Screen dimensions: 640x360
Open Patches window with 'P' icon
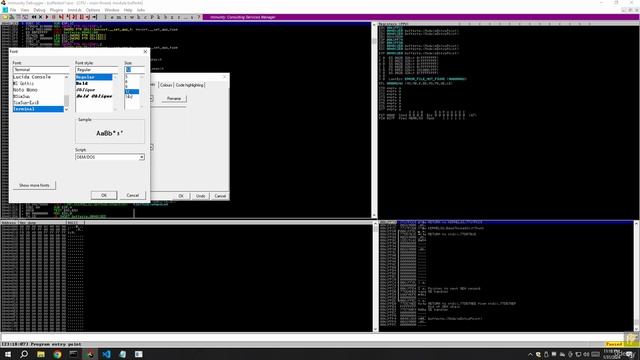coord(152,17)
